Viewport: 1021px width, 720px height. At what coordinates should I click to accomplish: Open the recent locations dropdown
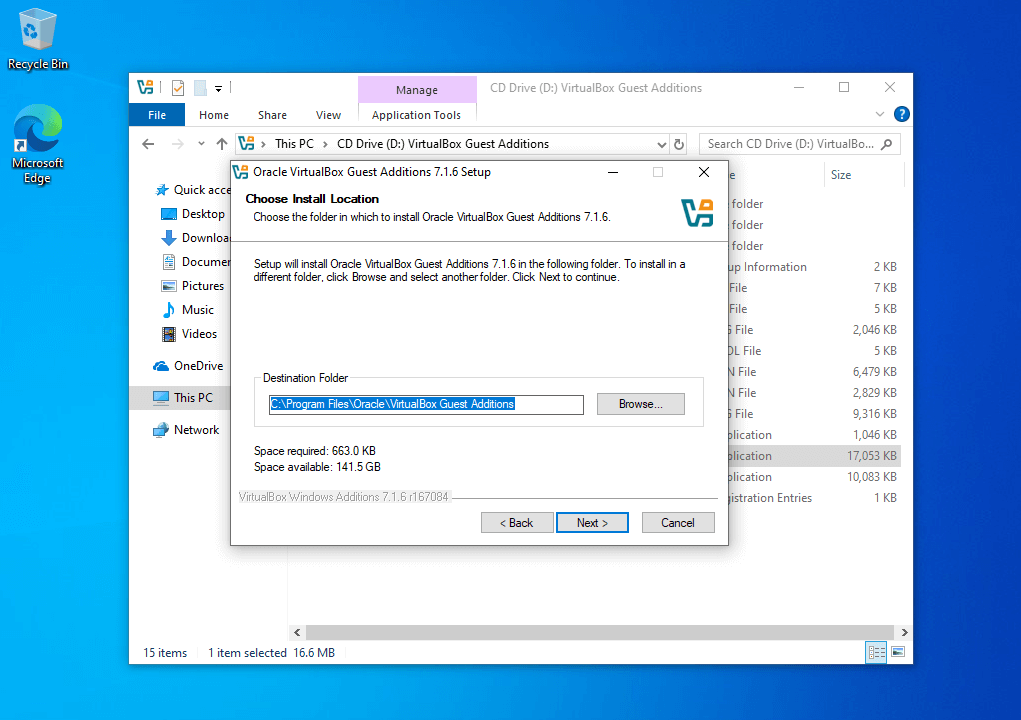point(201,144)
